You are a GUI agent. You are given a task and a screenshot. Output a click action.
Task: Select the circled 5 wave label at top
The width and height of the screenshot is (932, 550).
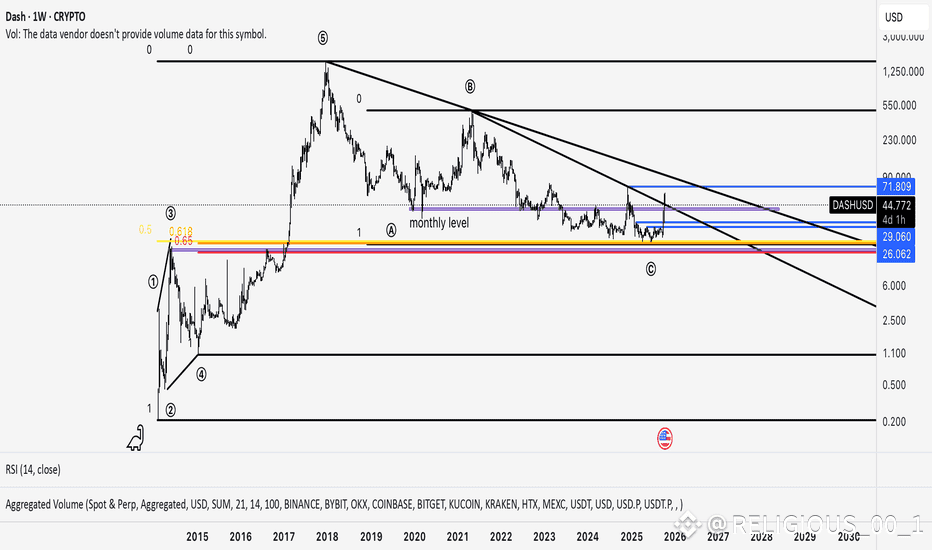(322, 39)
